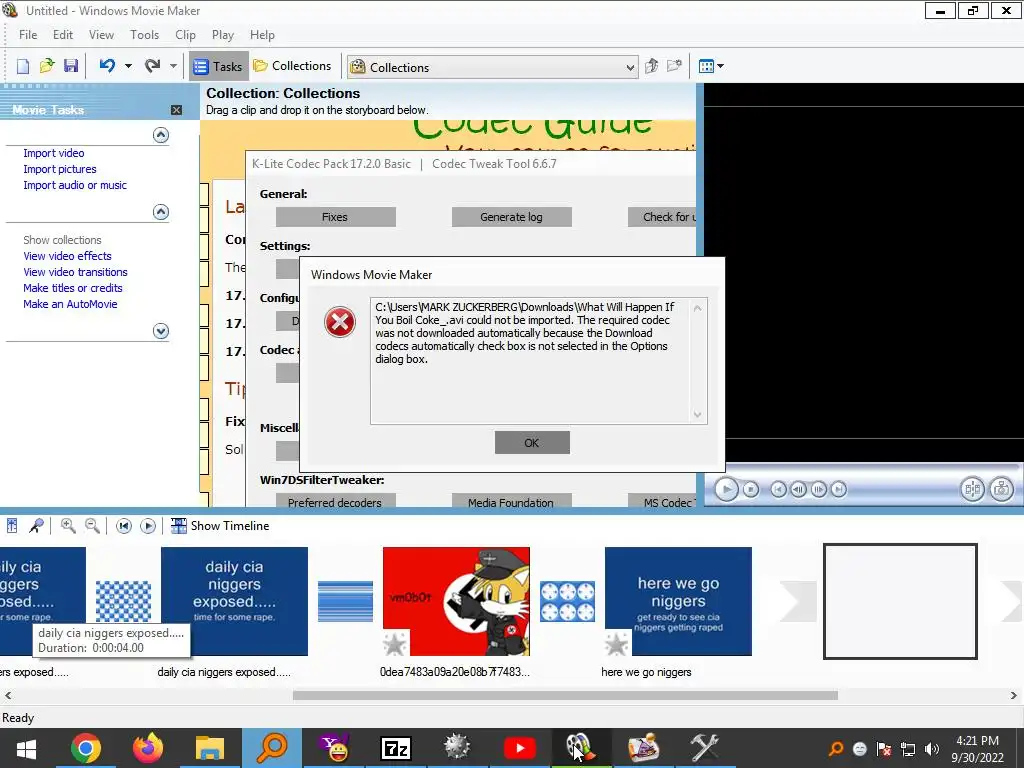1024x768 pixels.
Task: Create a new project from the toolbar
Action: tap(23, 66)
